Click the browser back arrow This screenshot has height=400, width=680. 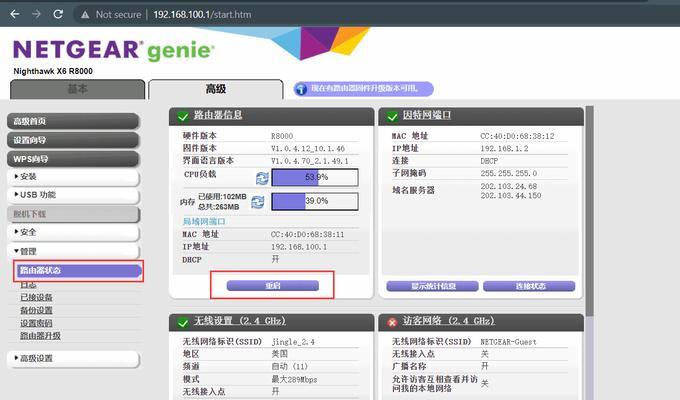(15, 14)
